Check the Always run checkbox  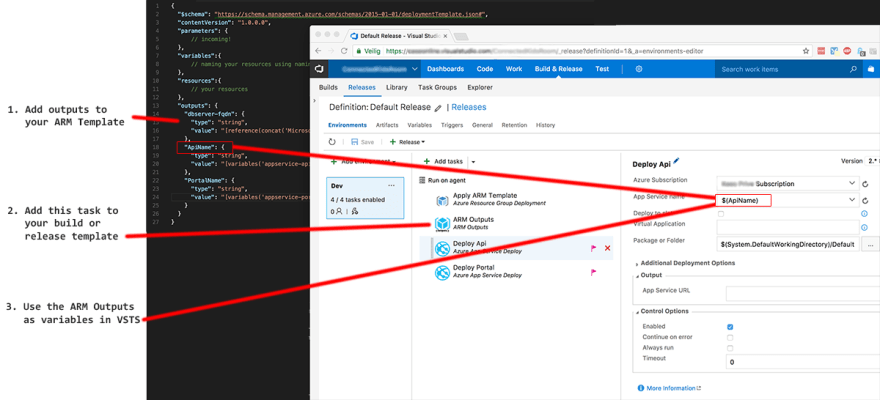coord(730,348)
